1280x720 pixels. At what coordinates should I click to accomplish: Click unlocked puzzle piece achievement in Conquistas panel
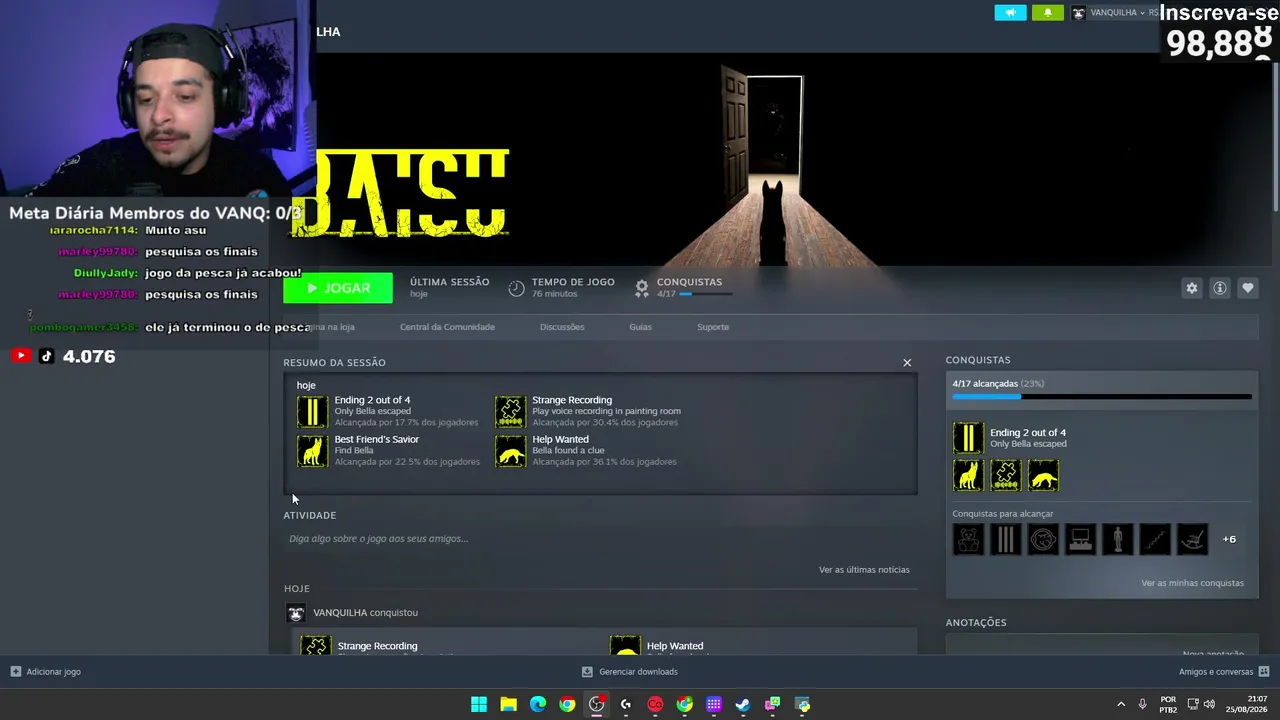[1006, 476]
